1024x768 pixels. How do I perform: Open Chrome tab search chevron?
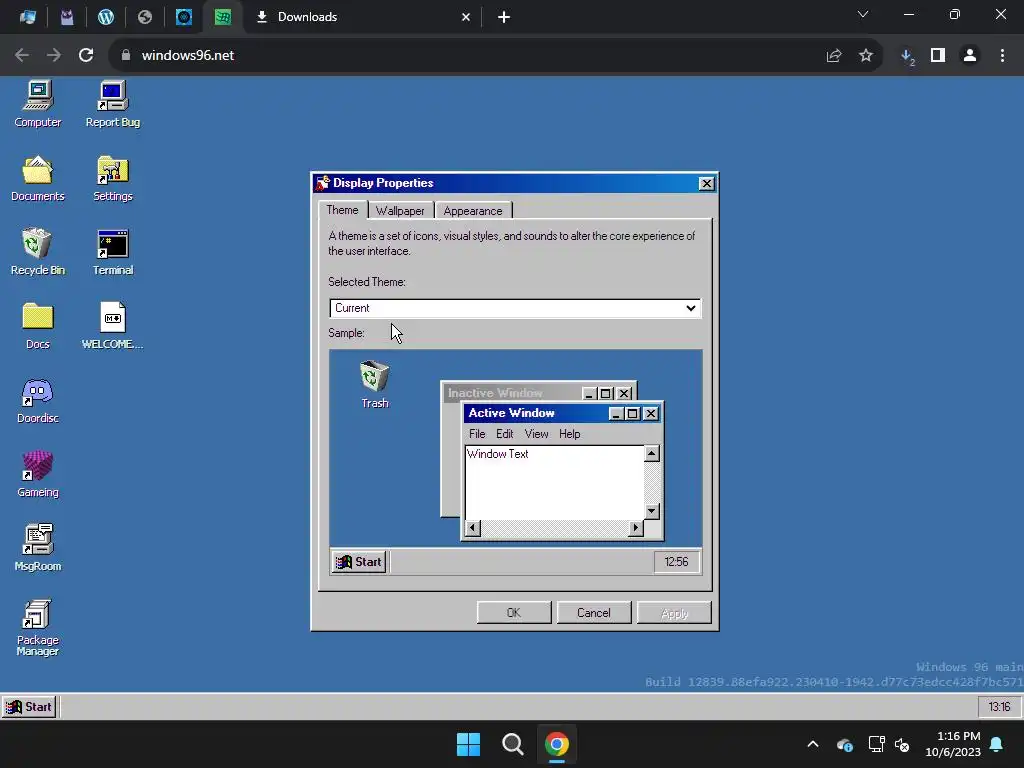click(x=863, y=14)
